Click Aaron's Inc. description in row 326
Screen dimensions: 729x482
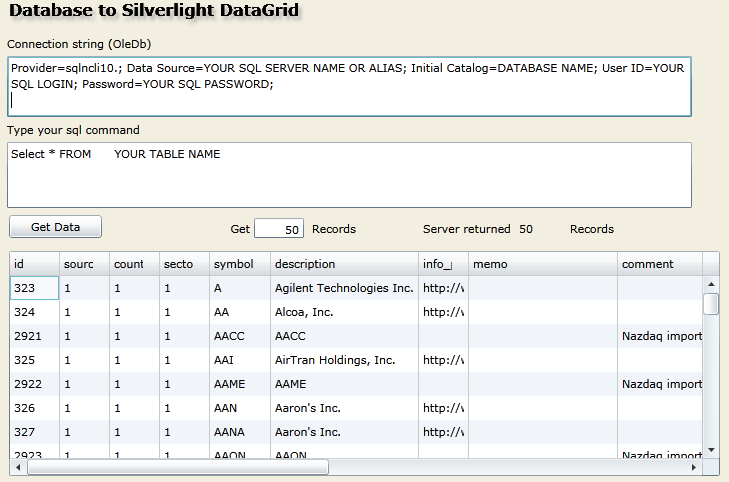344,408
